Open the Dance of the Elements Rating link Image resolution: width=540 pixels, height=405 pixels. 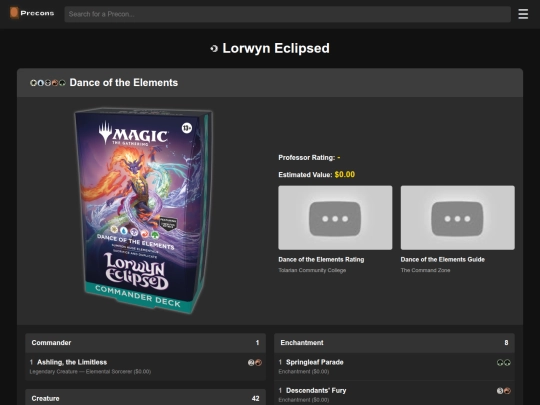[x=321, y=259]
